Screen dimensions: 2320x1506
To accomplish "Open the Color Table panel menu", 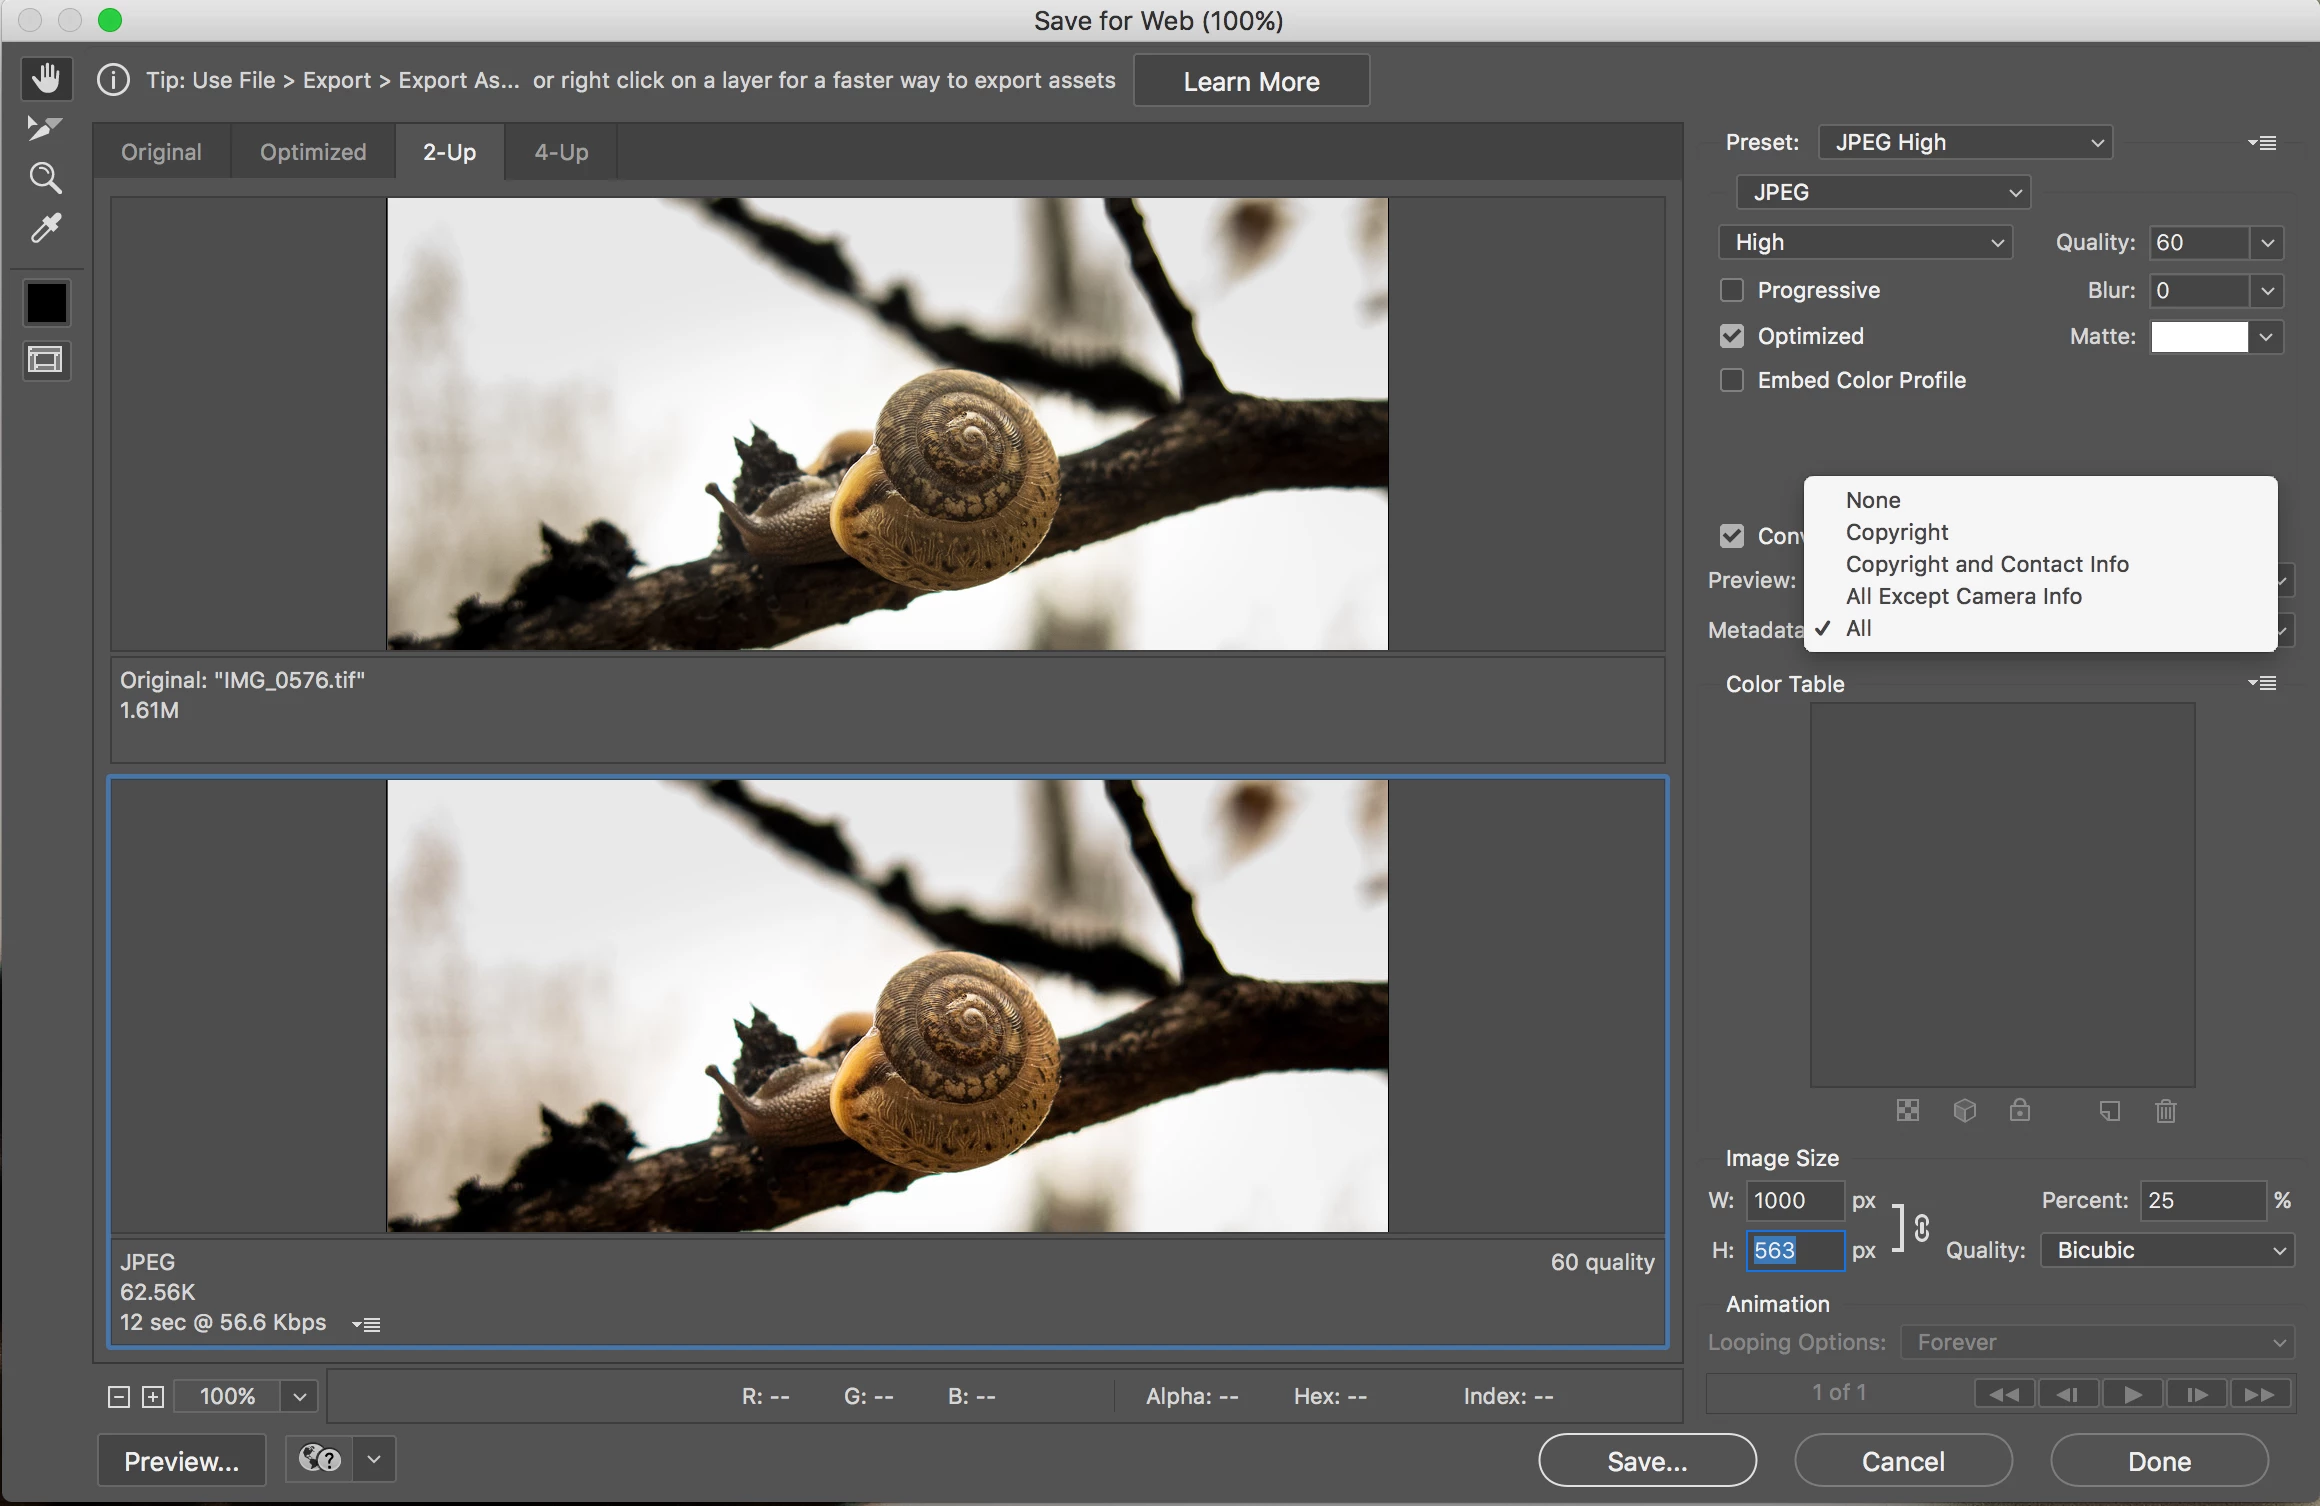I will point(2262,683).
